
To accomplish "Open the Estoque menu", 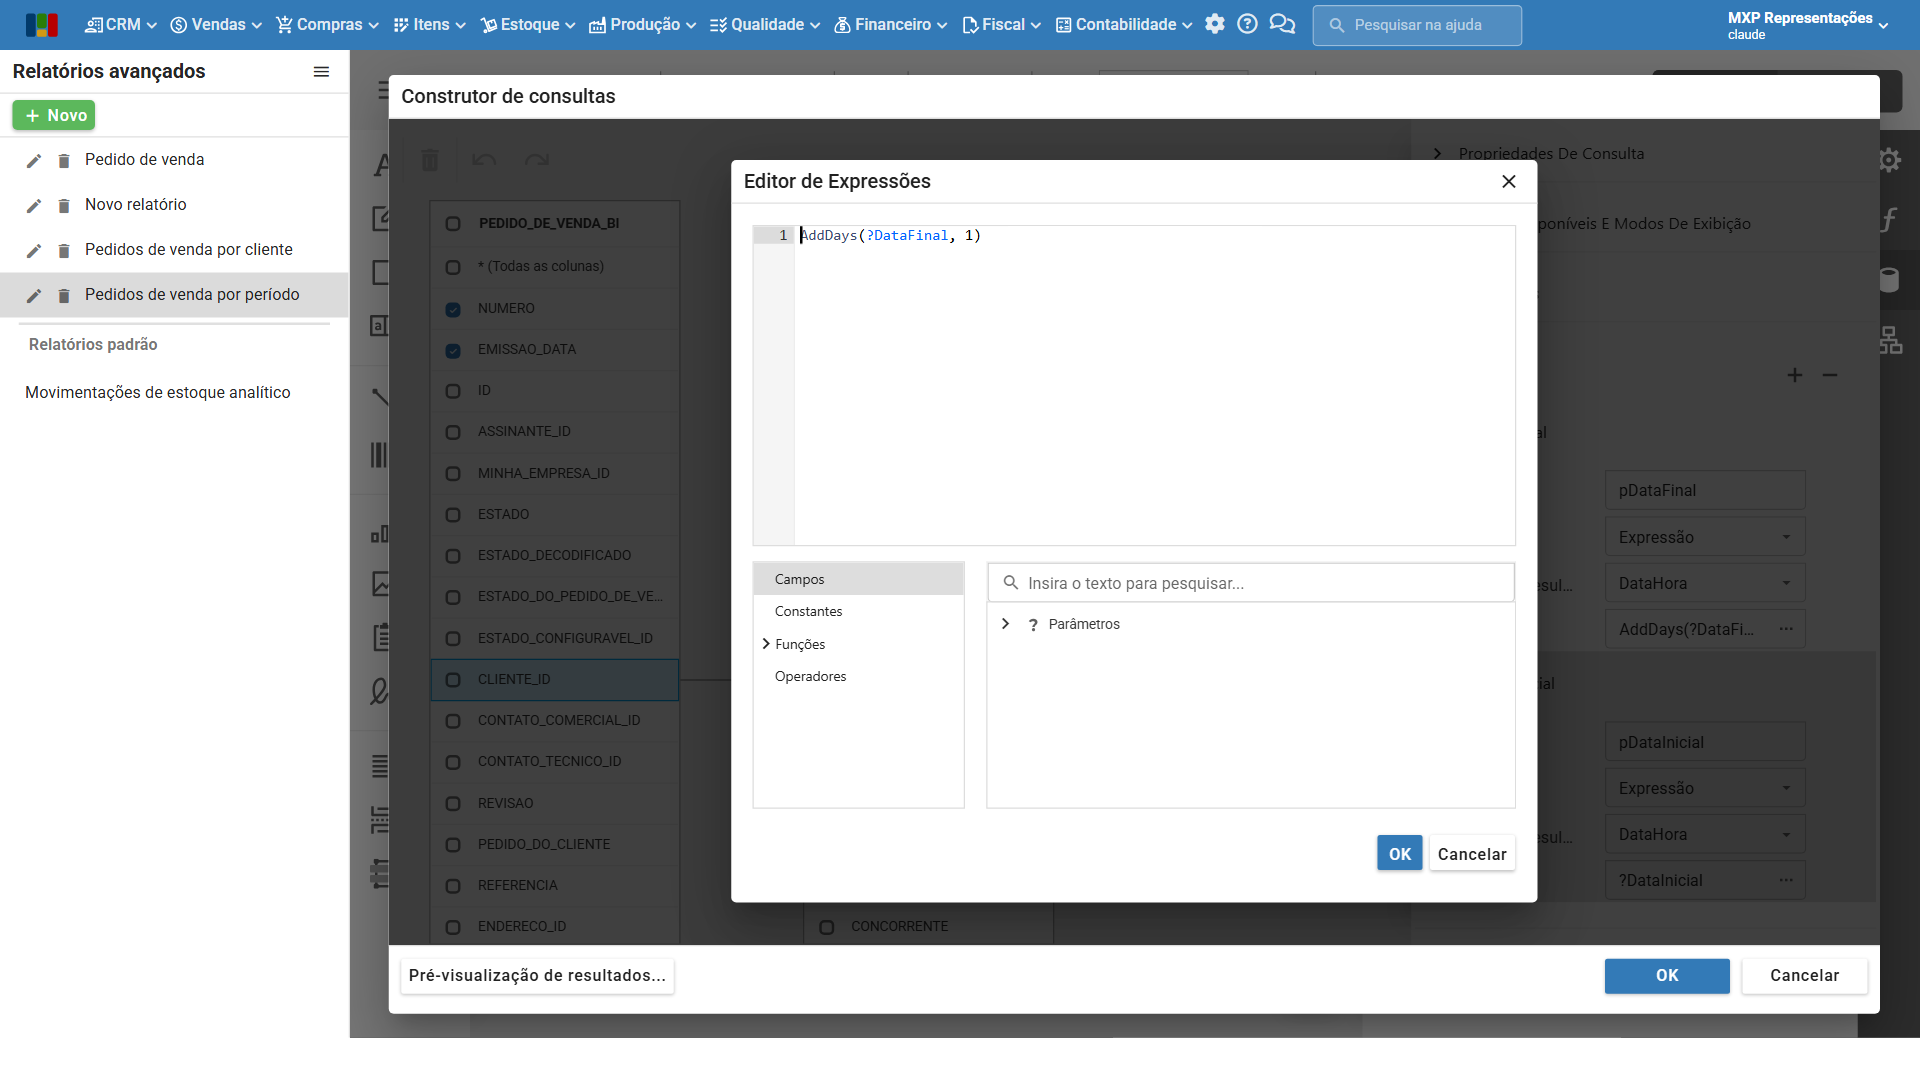I will click(528, 24).
